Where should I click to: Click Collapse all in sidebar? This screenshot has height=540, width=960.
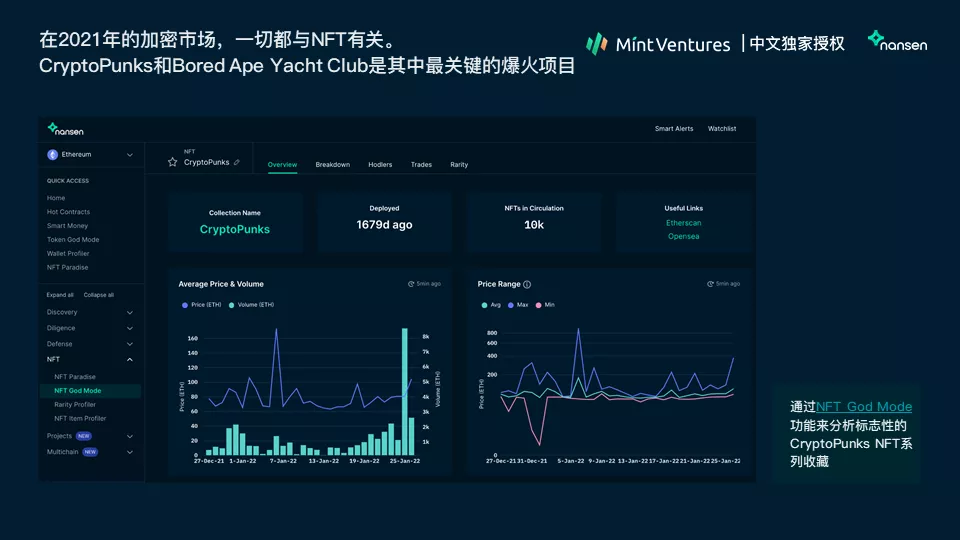tap(99, 295)
